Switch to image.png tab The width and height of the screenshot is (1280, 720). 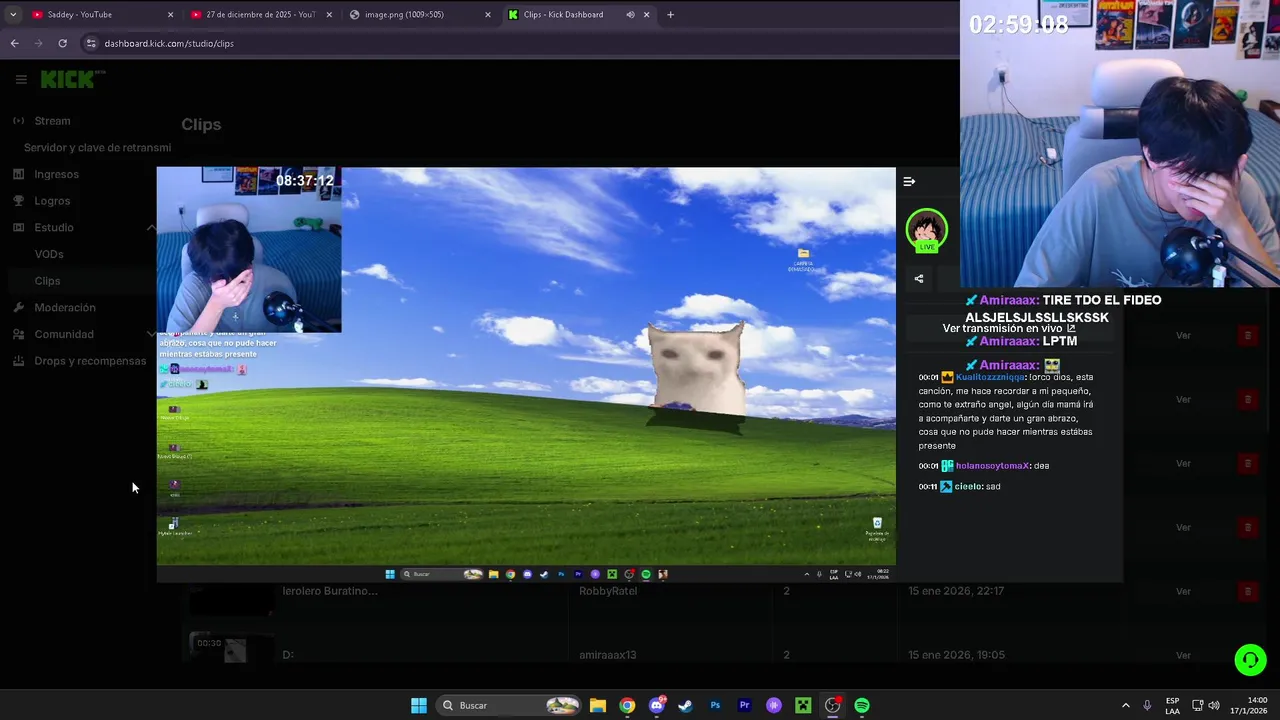click(x=420, y=15)
